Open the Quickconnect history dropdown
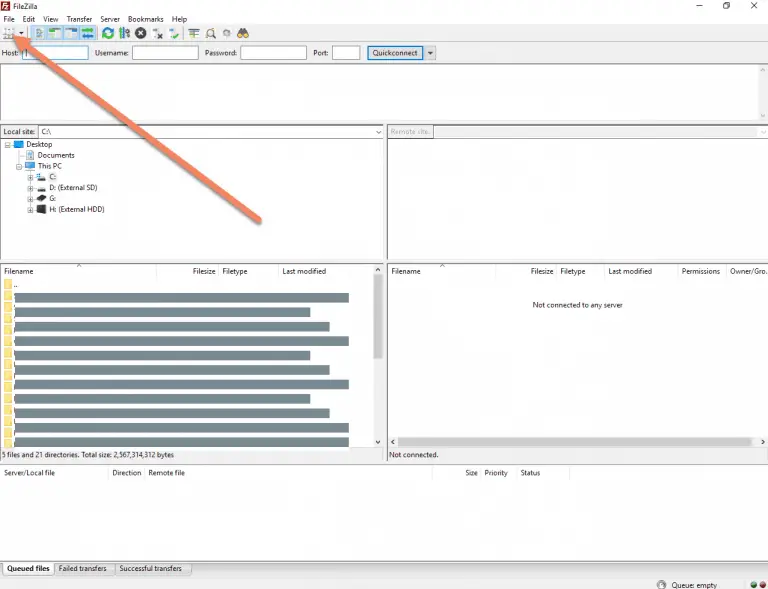768x589 pixels. 430,53
